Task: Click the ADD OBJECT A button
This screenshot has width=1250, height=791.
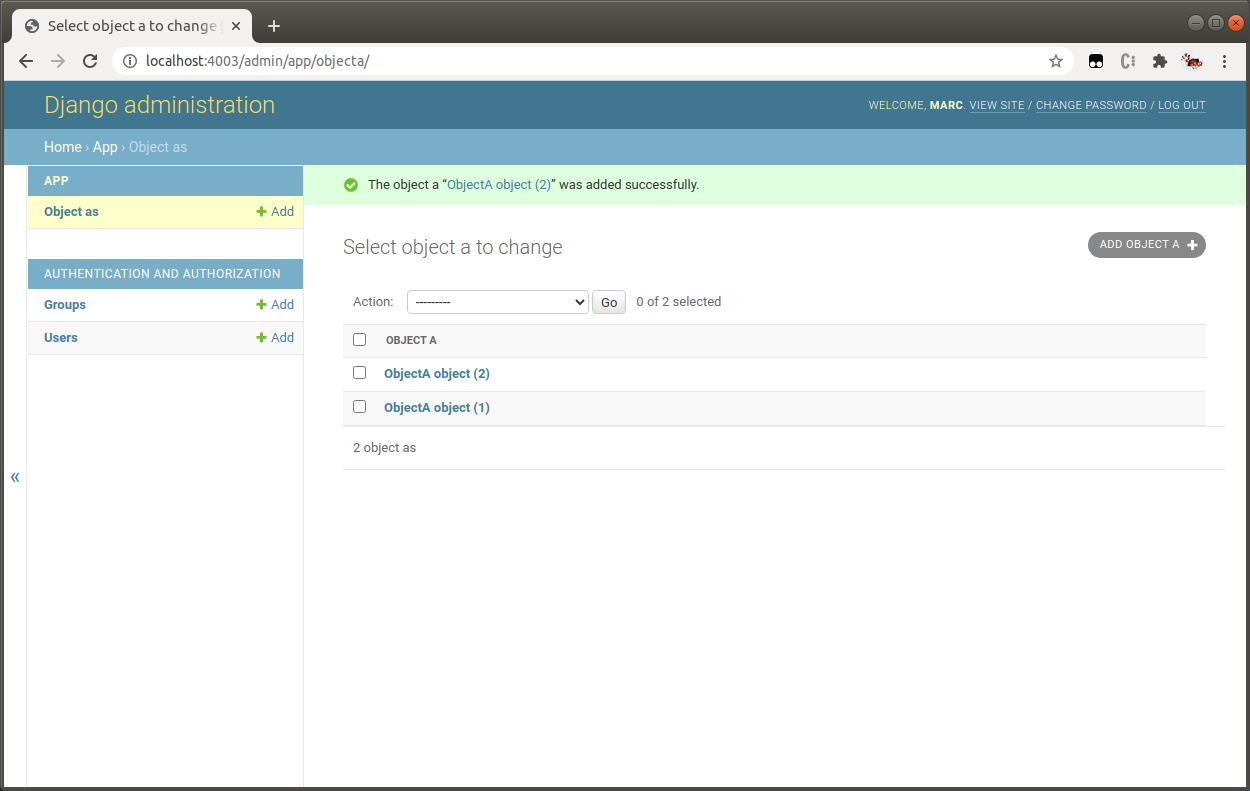Action: click(1147, 245)
